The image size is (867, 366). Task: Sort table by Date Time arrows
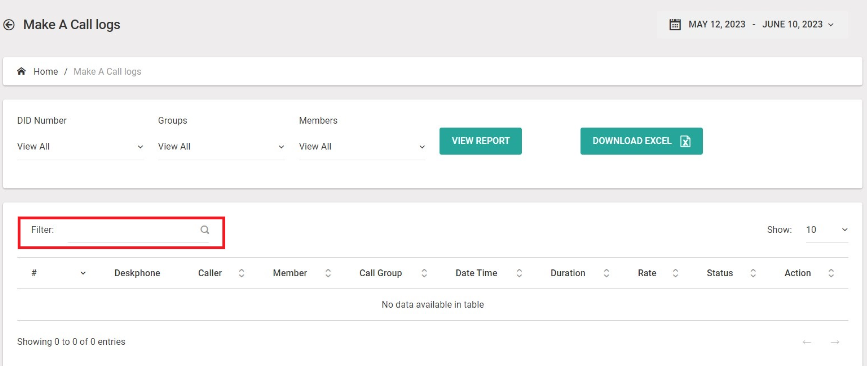[x=519, y=273]
